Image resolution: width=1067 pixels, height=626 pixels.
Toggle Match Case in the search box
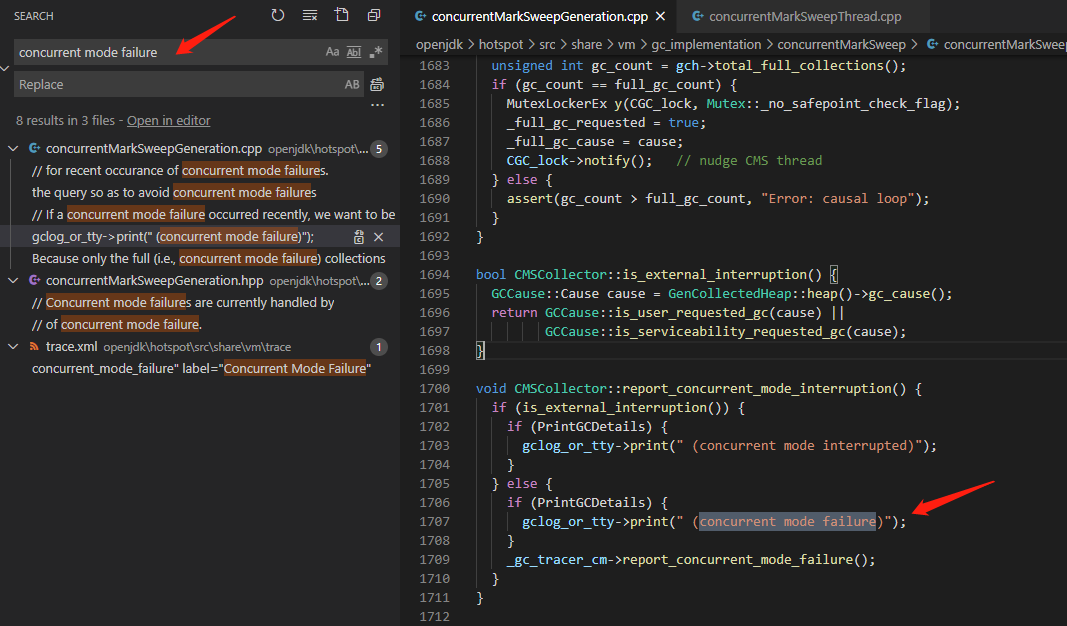[332, 52]
